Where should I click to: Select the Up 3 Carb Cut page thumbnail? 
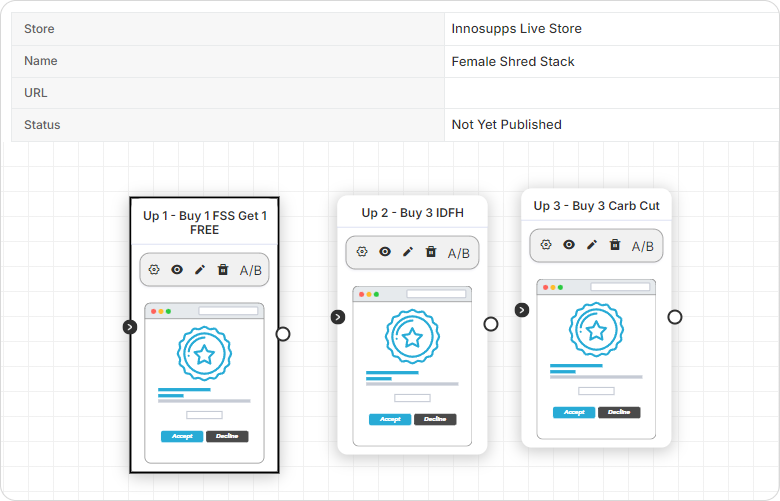point(596,358)
